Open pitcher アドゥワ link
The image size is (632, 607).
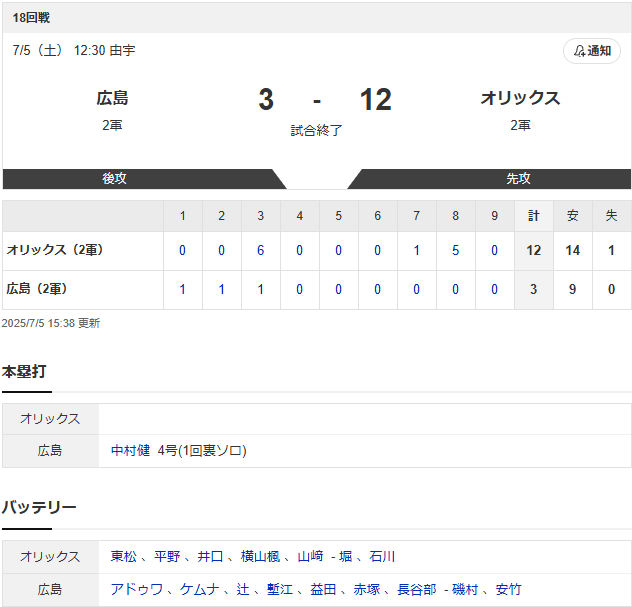[137, 589]
